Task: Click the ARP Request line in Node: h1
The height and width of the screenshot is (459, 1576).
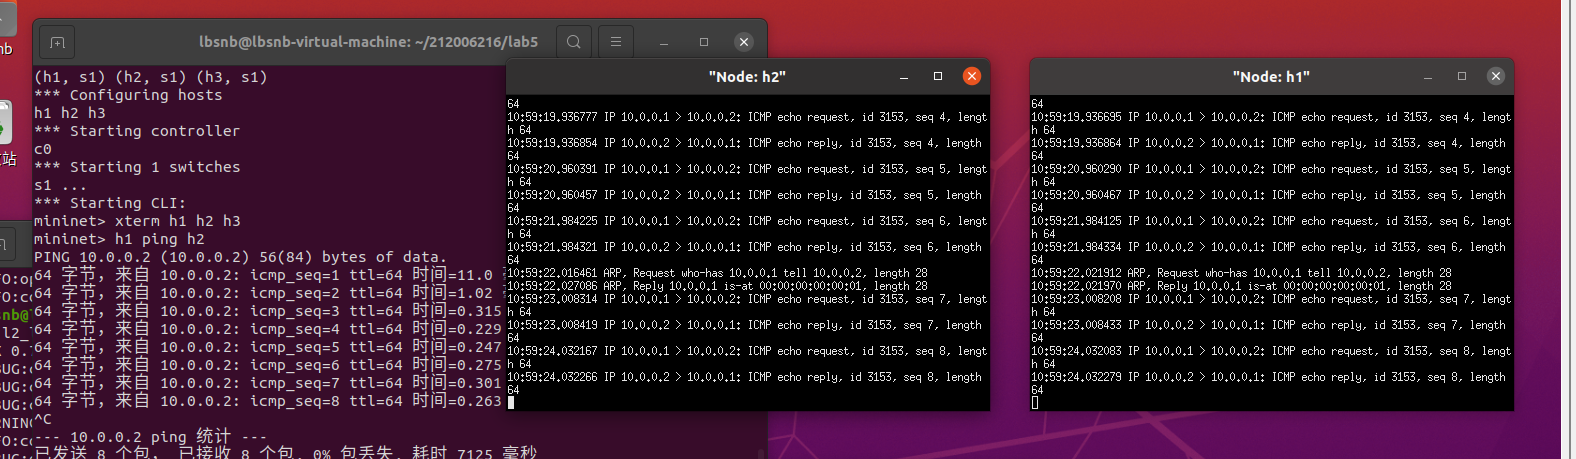Action: tap(1241, 272)
